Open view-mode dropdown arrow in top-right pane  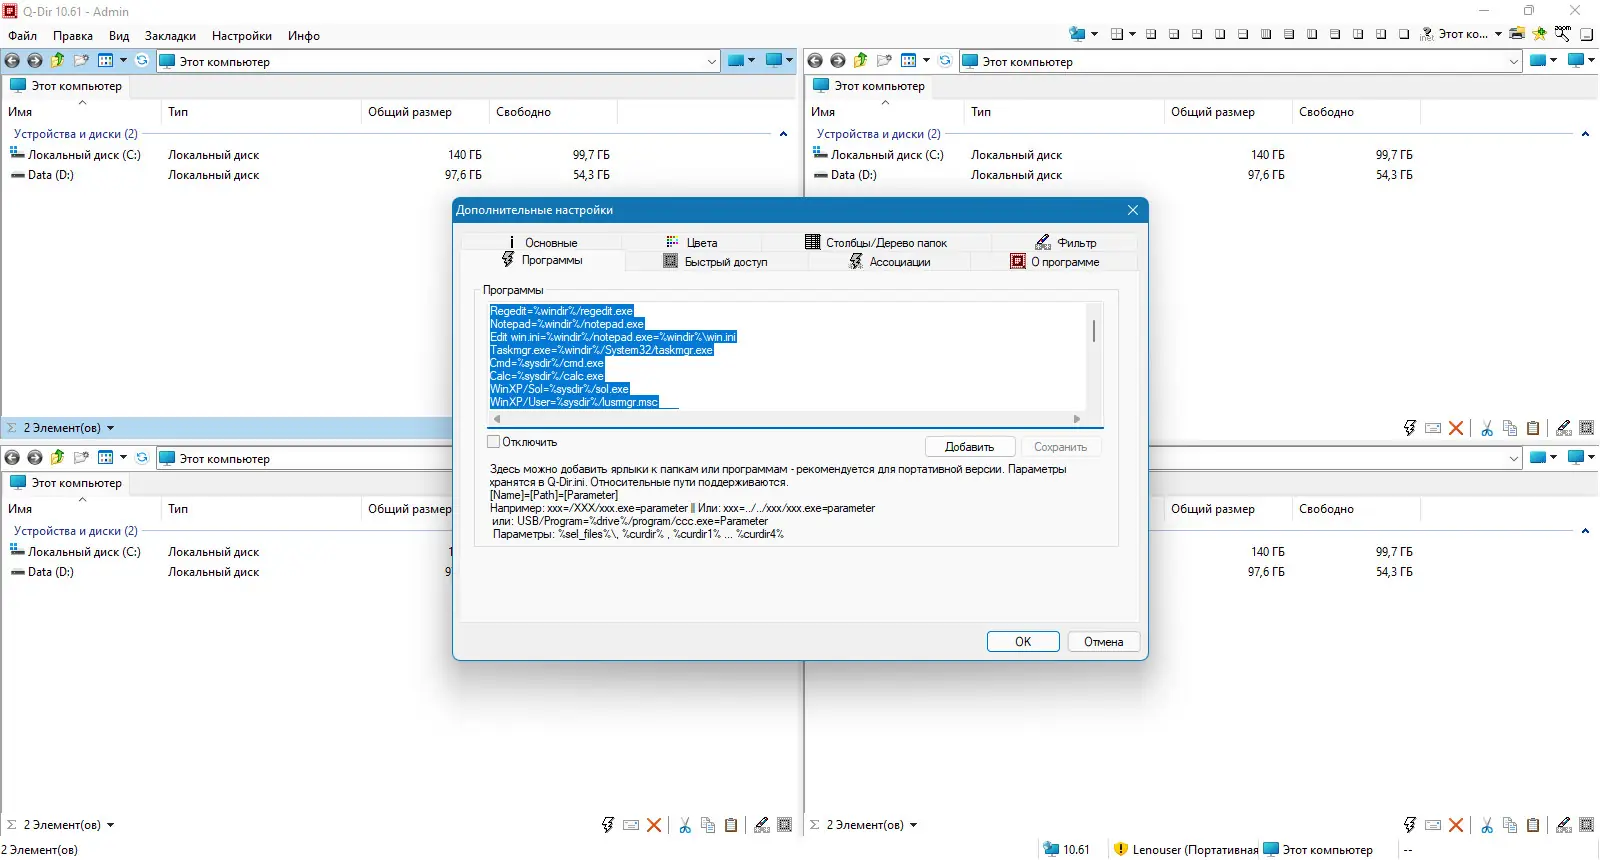click(926, 61)
